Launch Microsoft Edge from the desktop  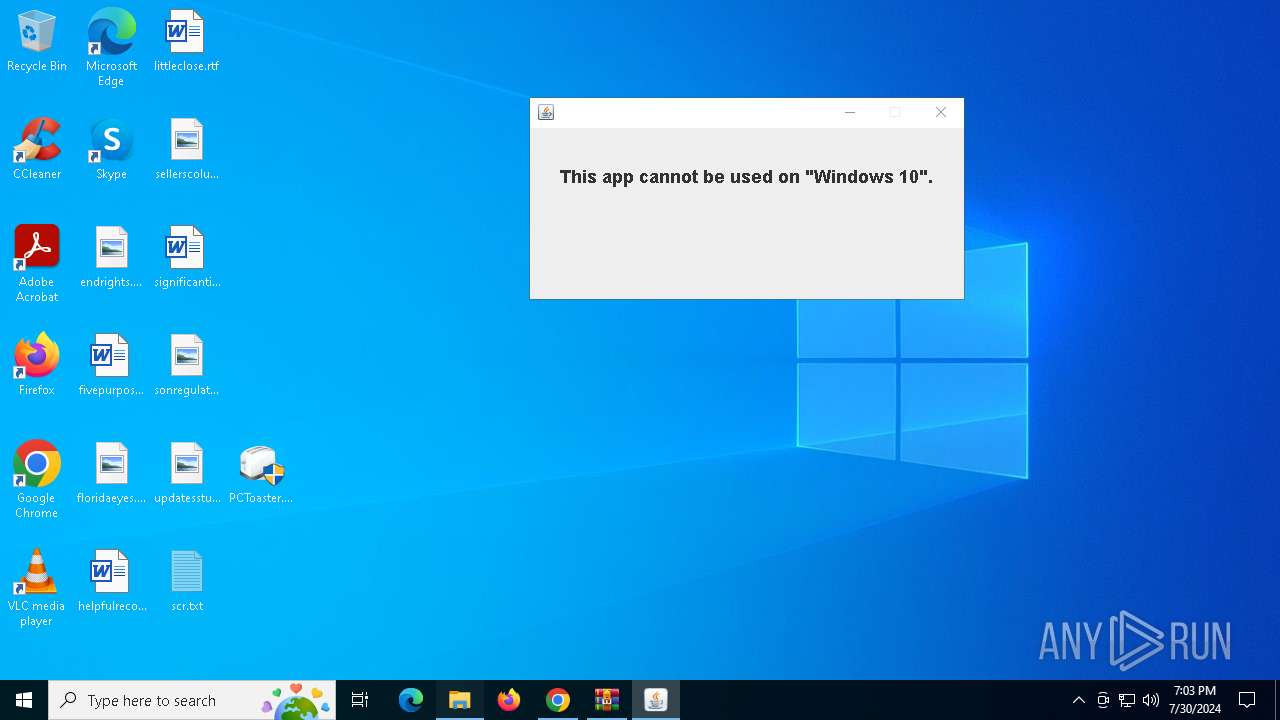(x=111, y=48)
